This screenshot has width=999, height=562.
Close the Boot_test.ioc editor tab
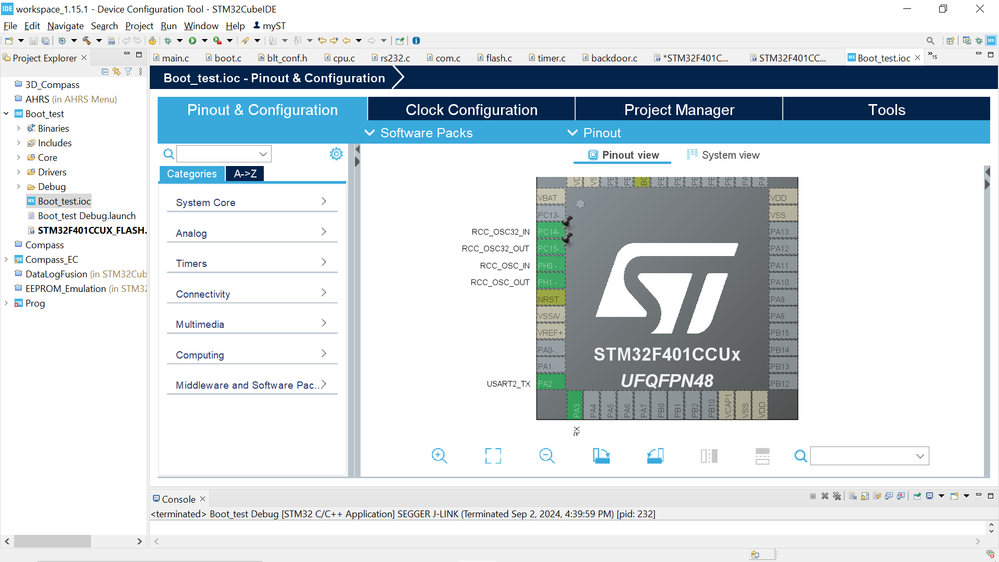[x=917, y=57]
